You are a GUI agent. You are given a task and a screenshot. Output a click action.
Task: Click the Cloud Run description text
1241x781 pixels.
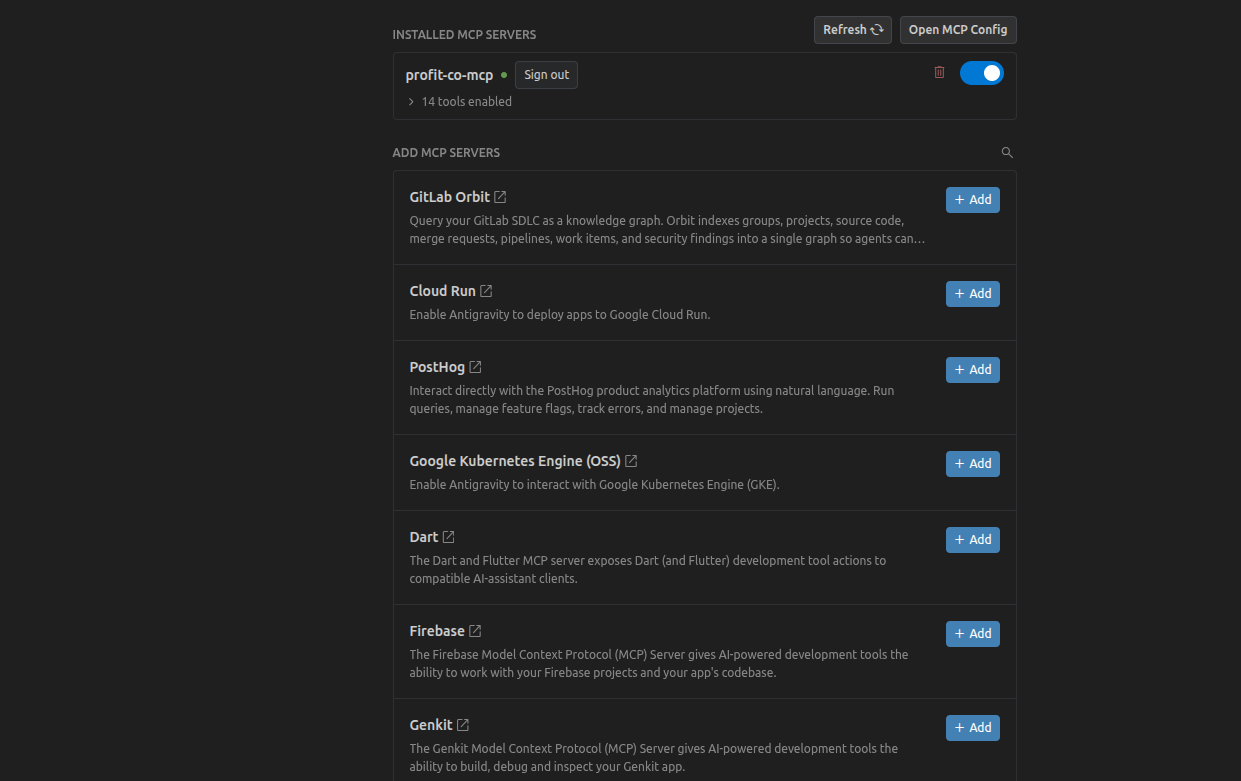point(560,314)
